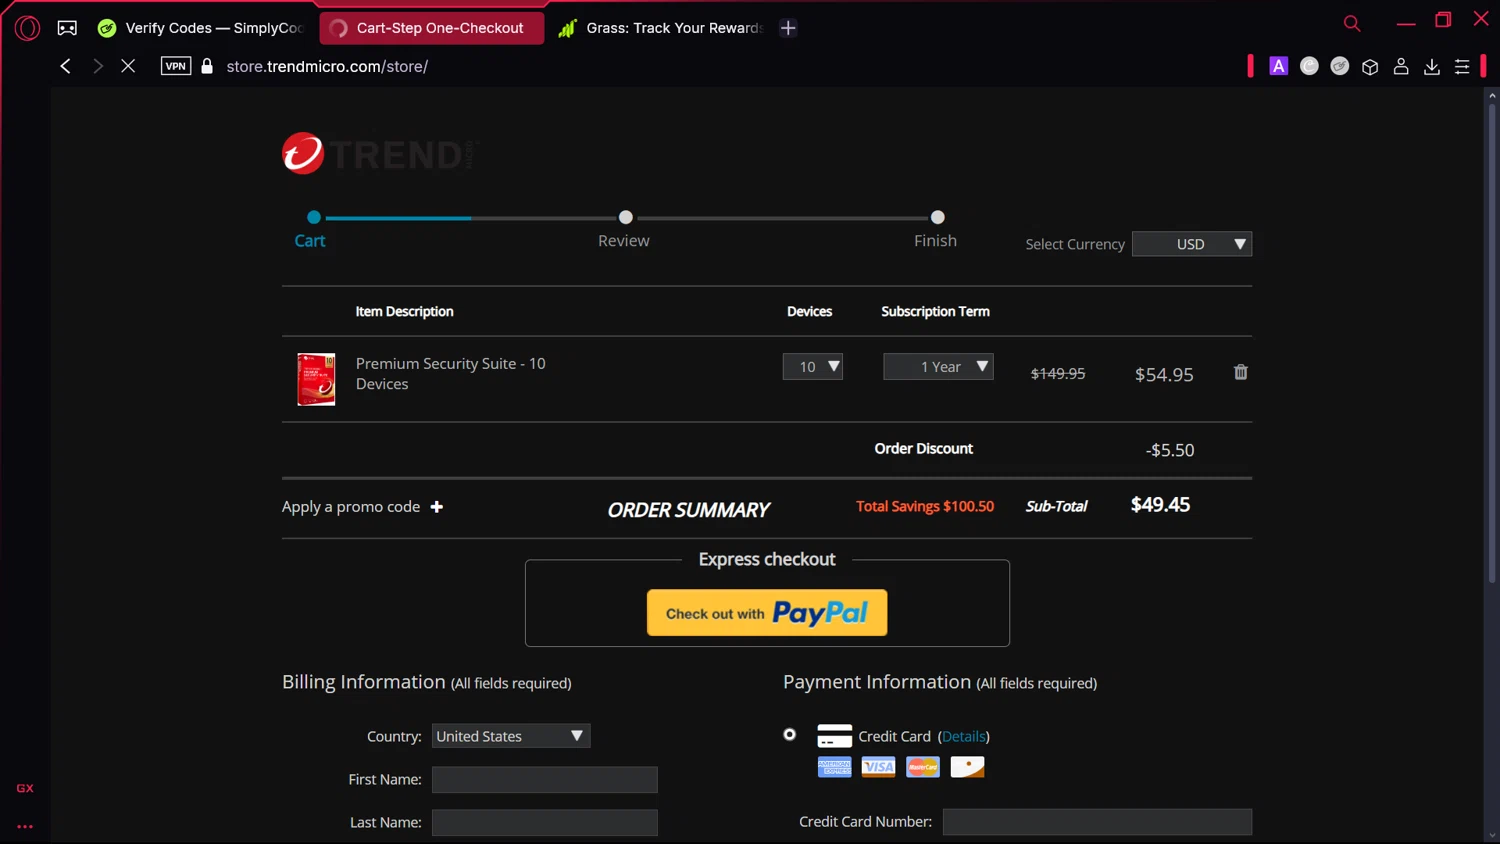Click the American Express card logo
Viewport: 1500px width, 844px height.
coord(834,767)
